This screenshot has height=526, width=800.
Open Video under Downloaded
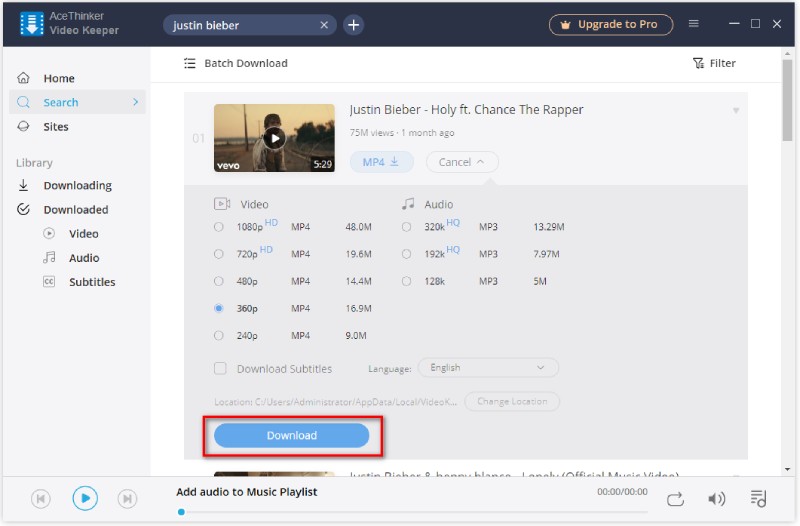[84, 234]
